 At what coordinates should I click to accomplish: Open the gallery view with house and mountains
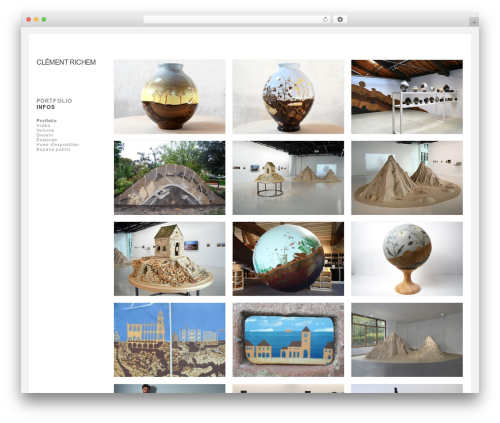(x=288, y=178)
